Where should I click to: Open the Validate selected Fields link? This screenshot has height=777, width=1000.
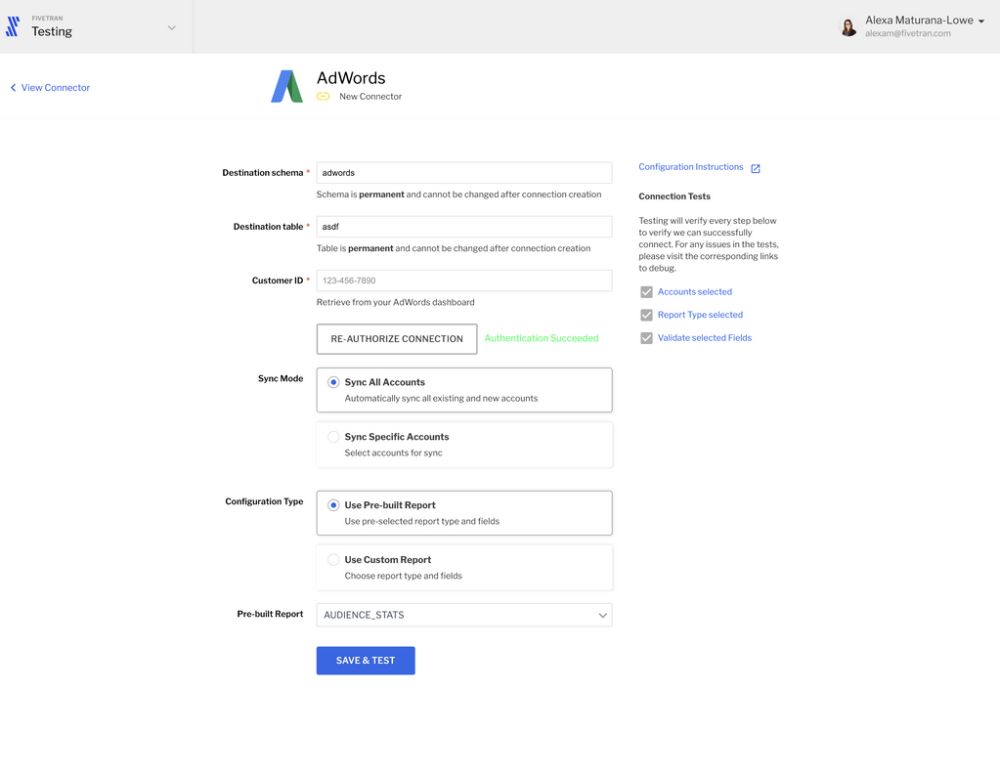click(x=705, y=337)
